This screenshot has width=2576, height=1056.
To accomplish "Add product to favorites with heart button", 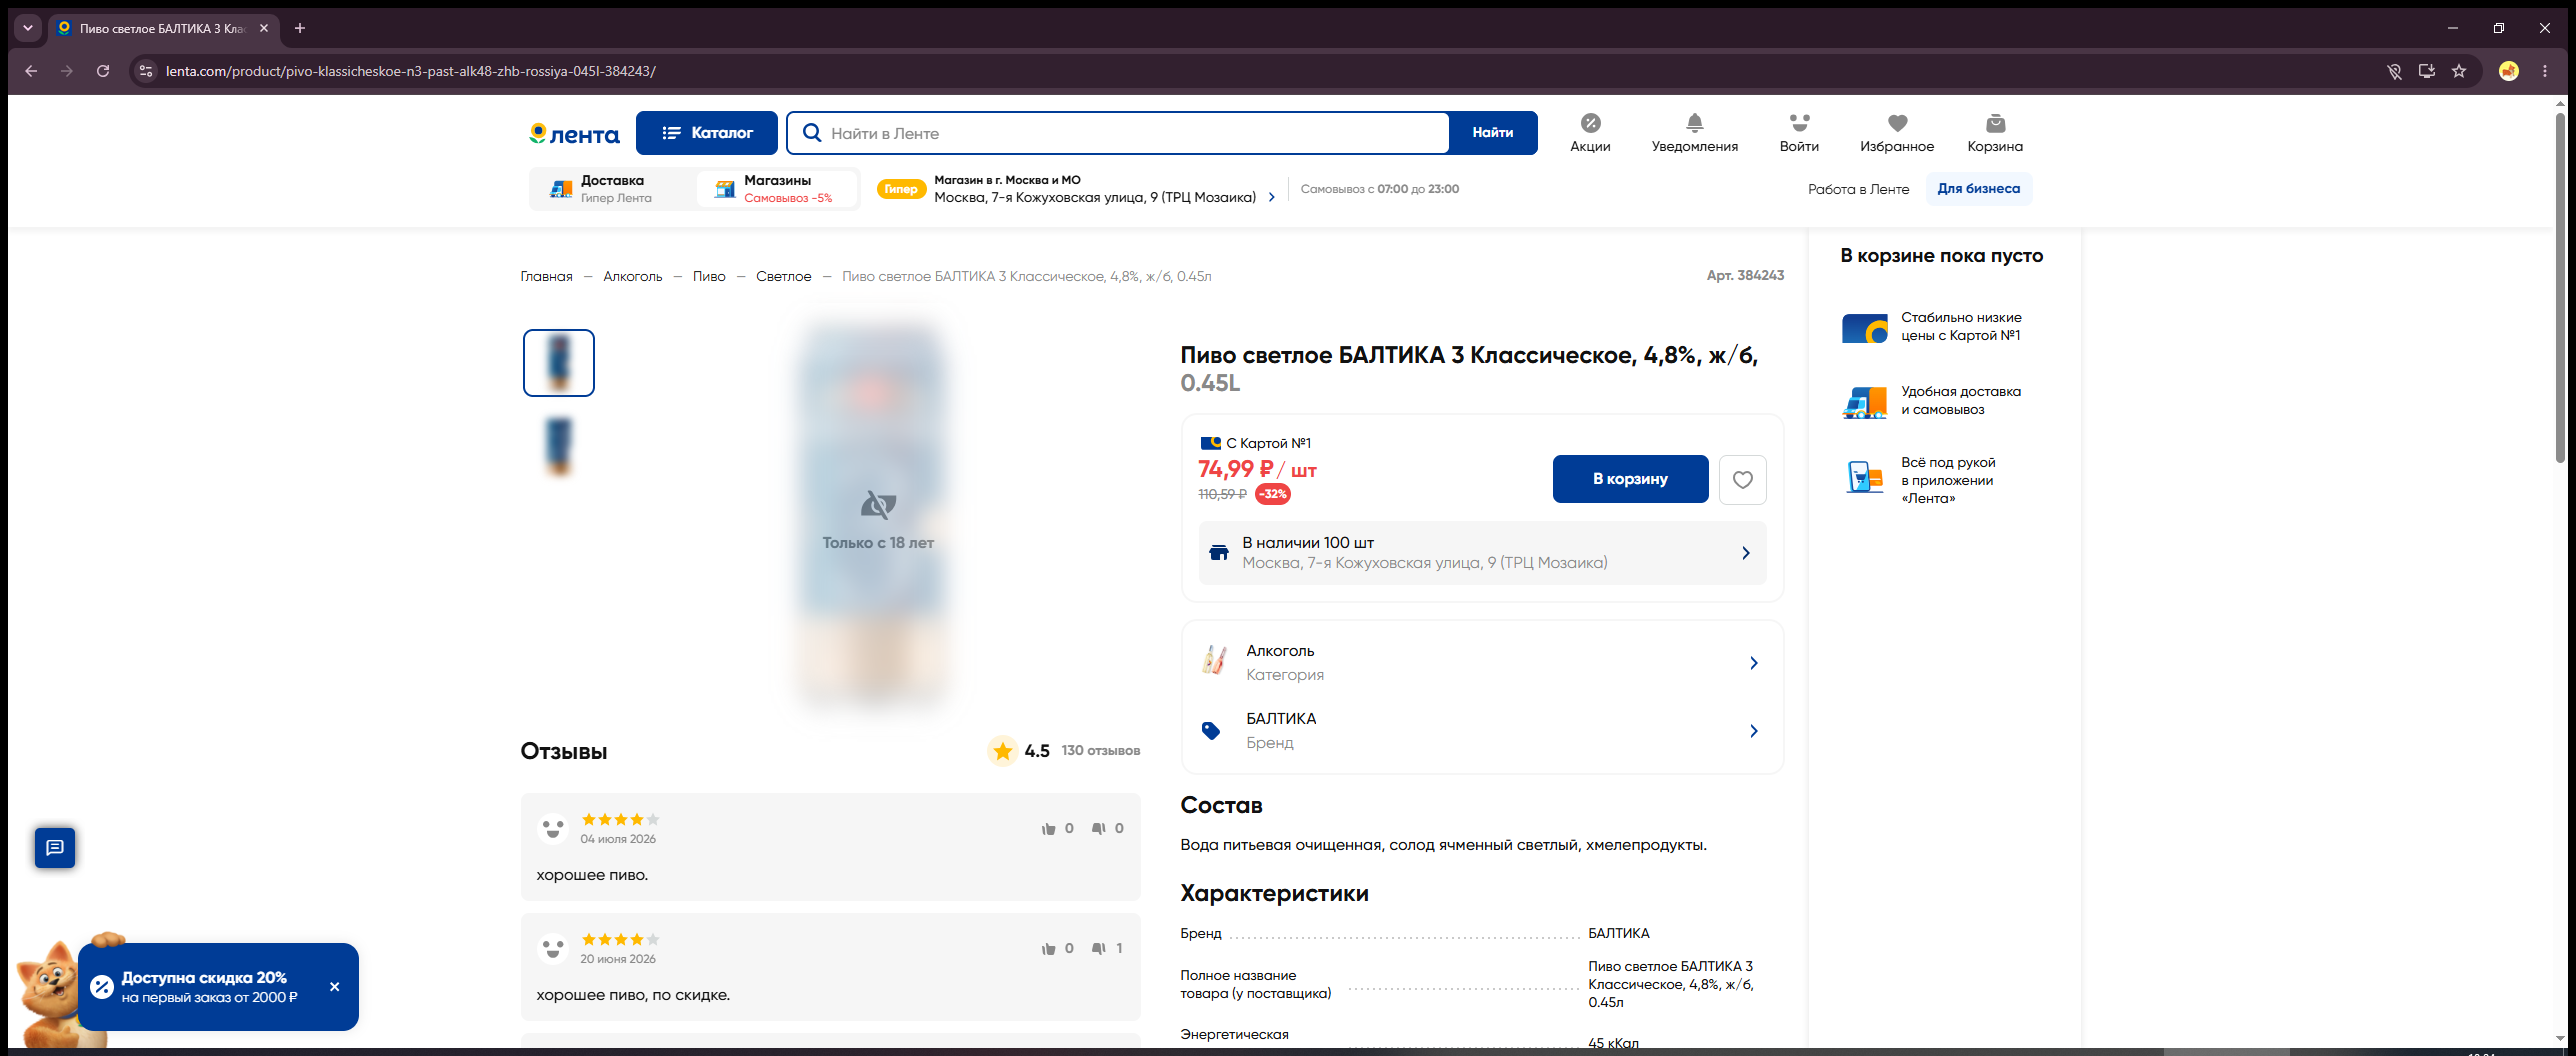I will click(x=1742, y=480).
